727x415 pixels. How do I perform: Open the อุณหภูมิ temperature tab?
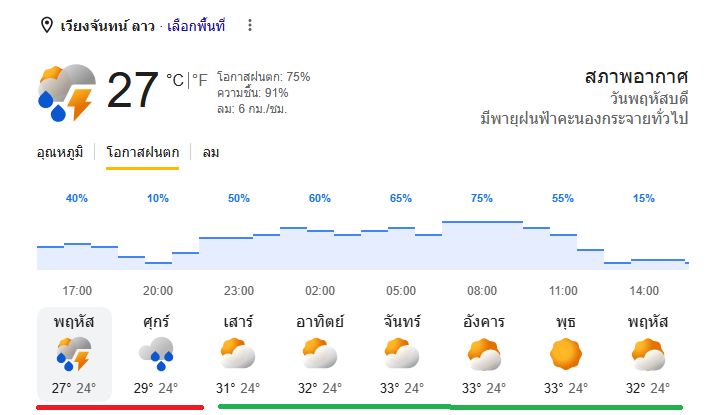(60, 153)
